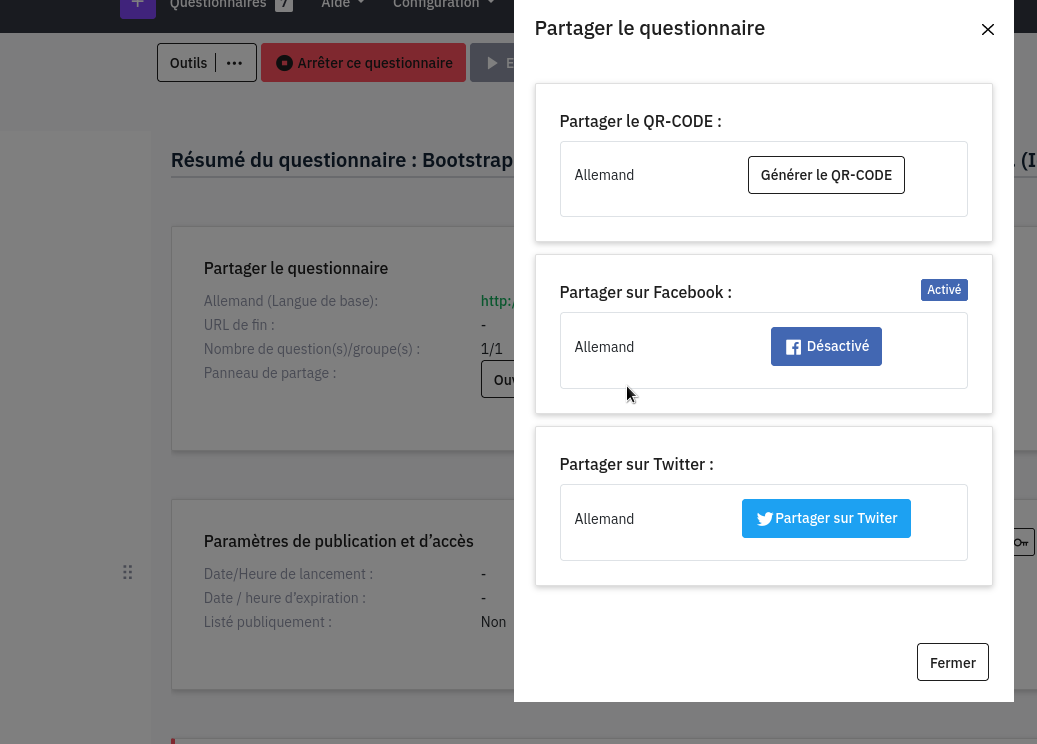Click the key icon at right edge

(x=1021, y=542)
